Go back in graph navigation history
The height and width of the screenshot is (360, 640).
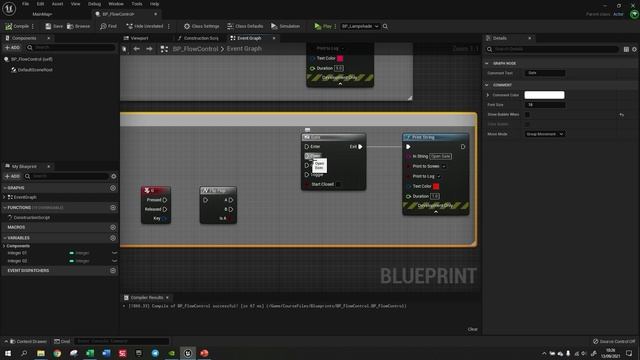click(136, 49)
